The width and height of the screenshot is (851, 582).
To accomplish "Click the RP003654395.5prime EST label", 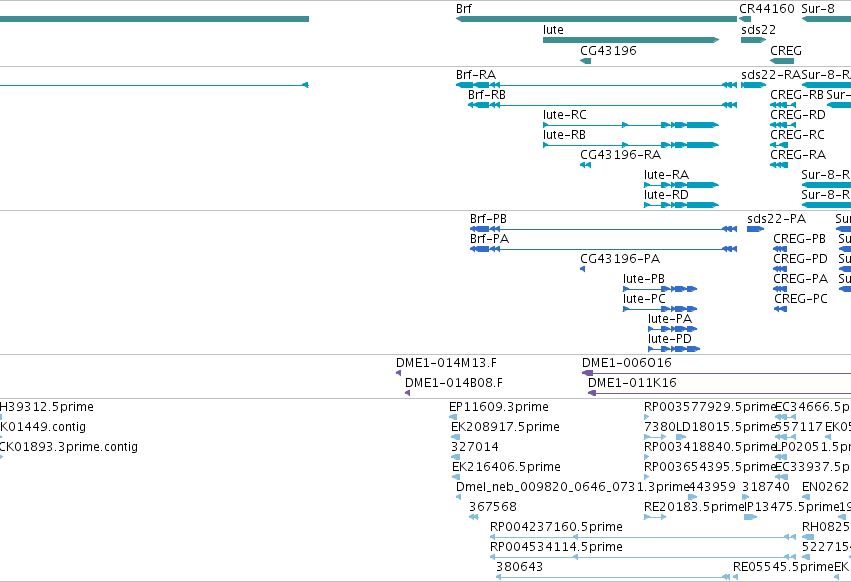I will tap(710, 467).
